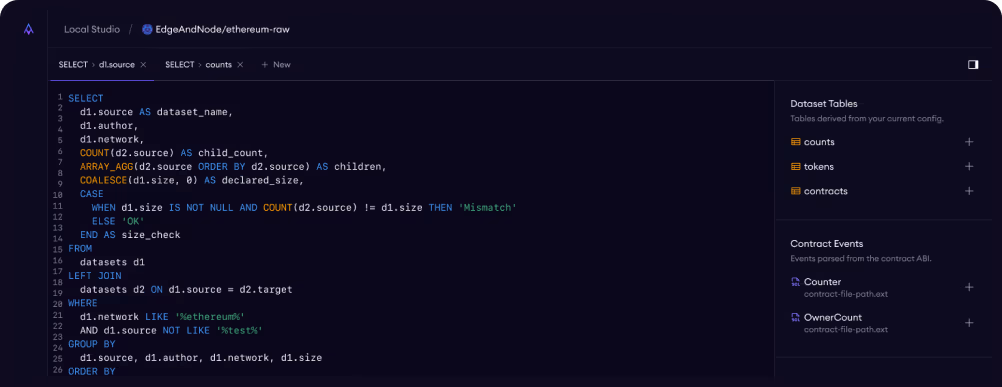Switch to the SELECT counts tab
Viewport: 1002px width, 387px height.
[198, 64]
